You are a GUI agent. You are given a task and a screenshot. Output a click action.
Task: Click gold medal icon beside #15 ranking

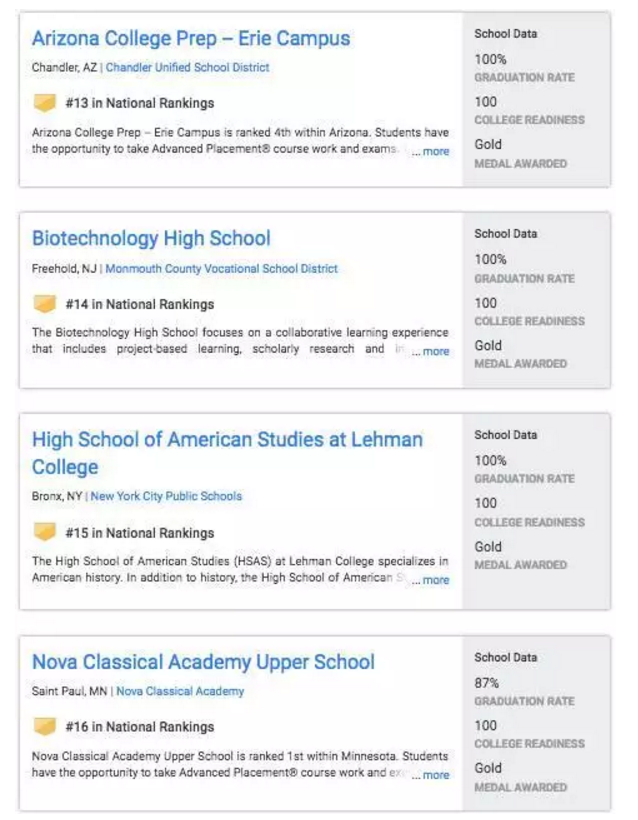click(44, 533)
